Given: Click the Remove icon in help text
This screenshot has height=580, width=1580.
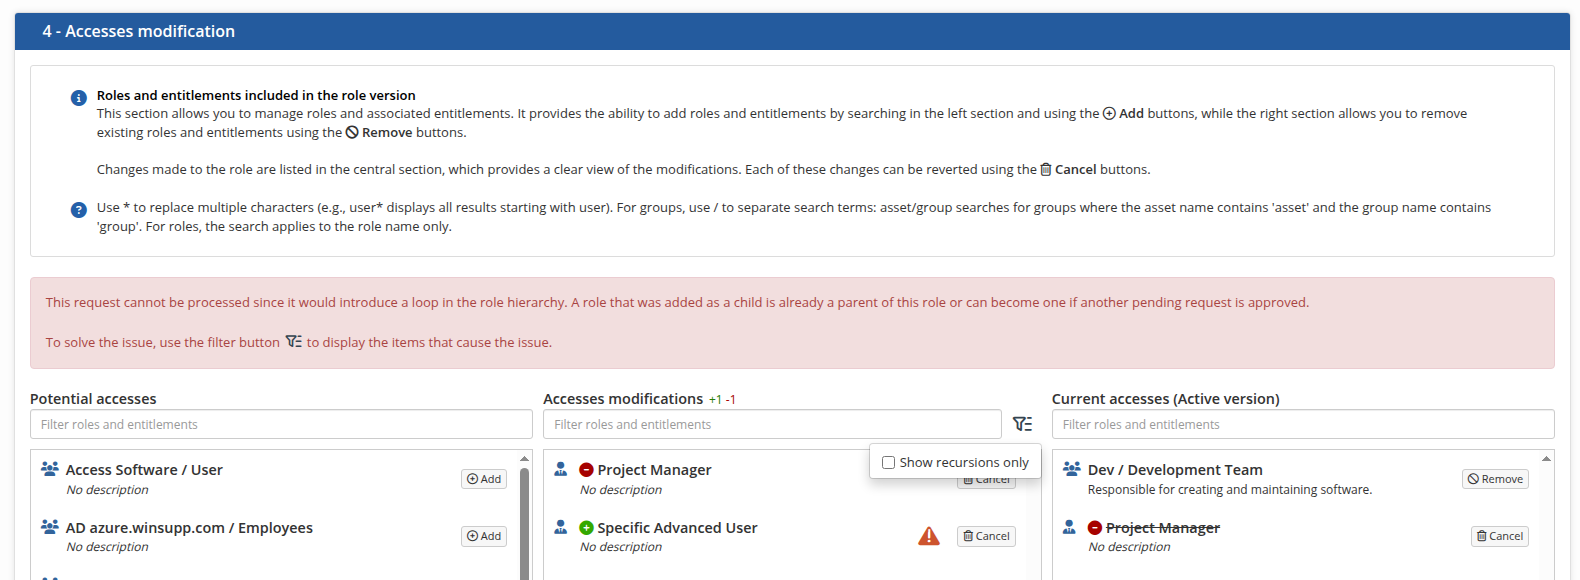Looking at the screenshot, I should 352,132.
